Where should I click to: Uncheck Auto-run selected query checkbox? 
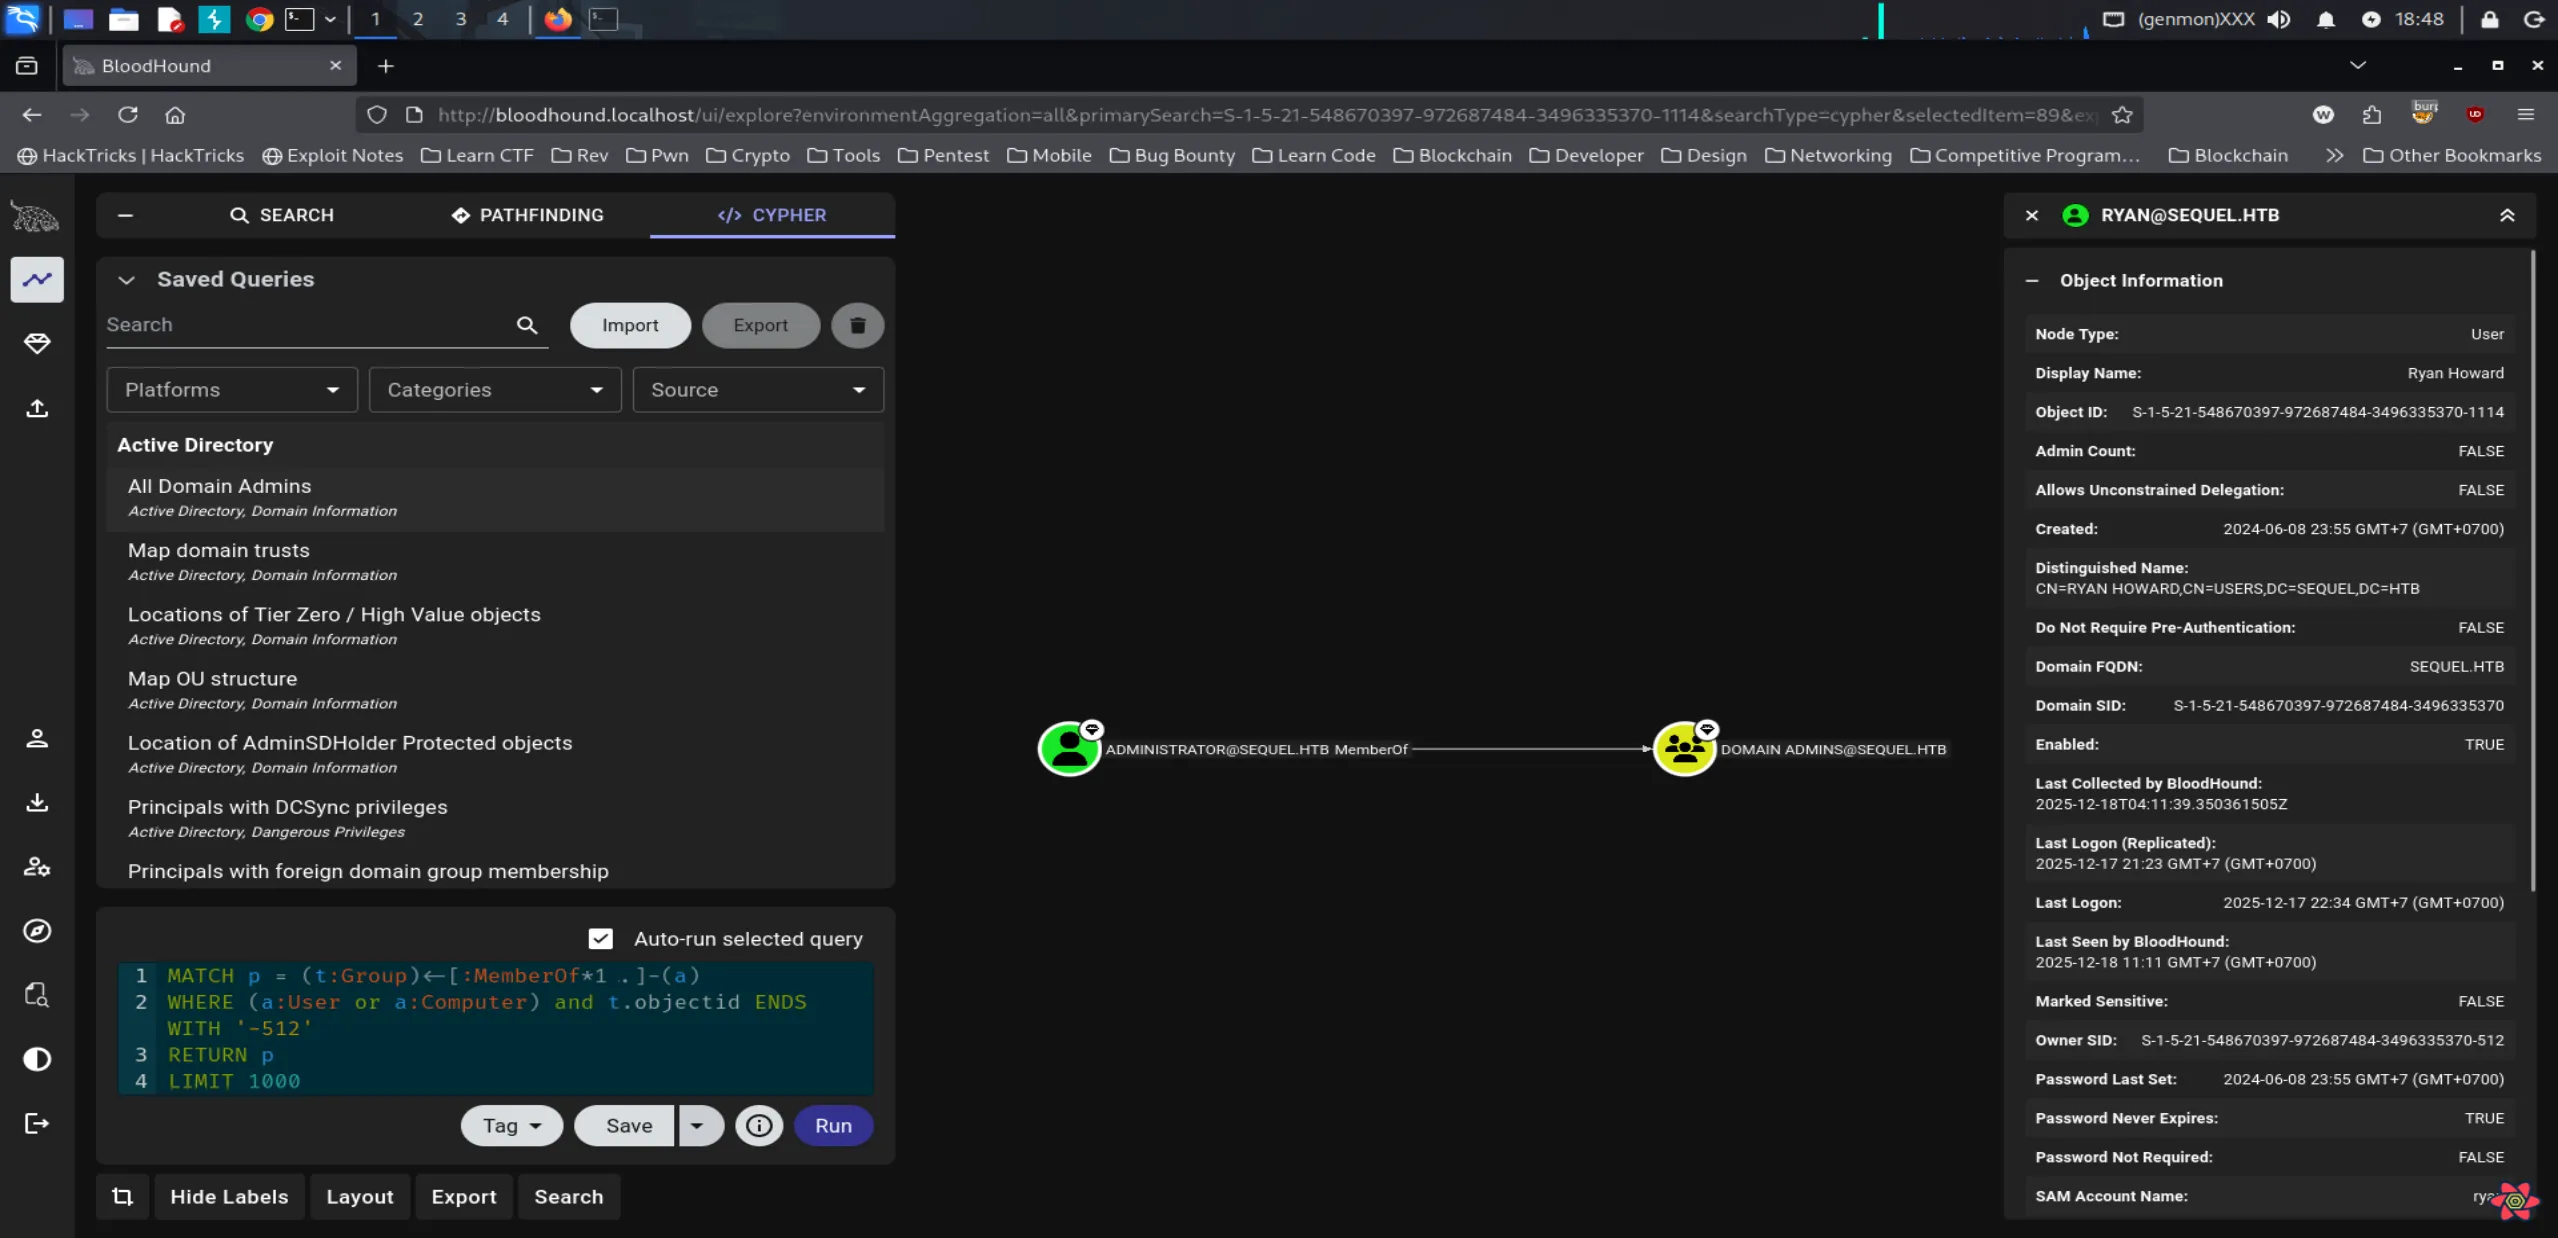(x=600, y=938)
